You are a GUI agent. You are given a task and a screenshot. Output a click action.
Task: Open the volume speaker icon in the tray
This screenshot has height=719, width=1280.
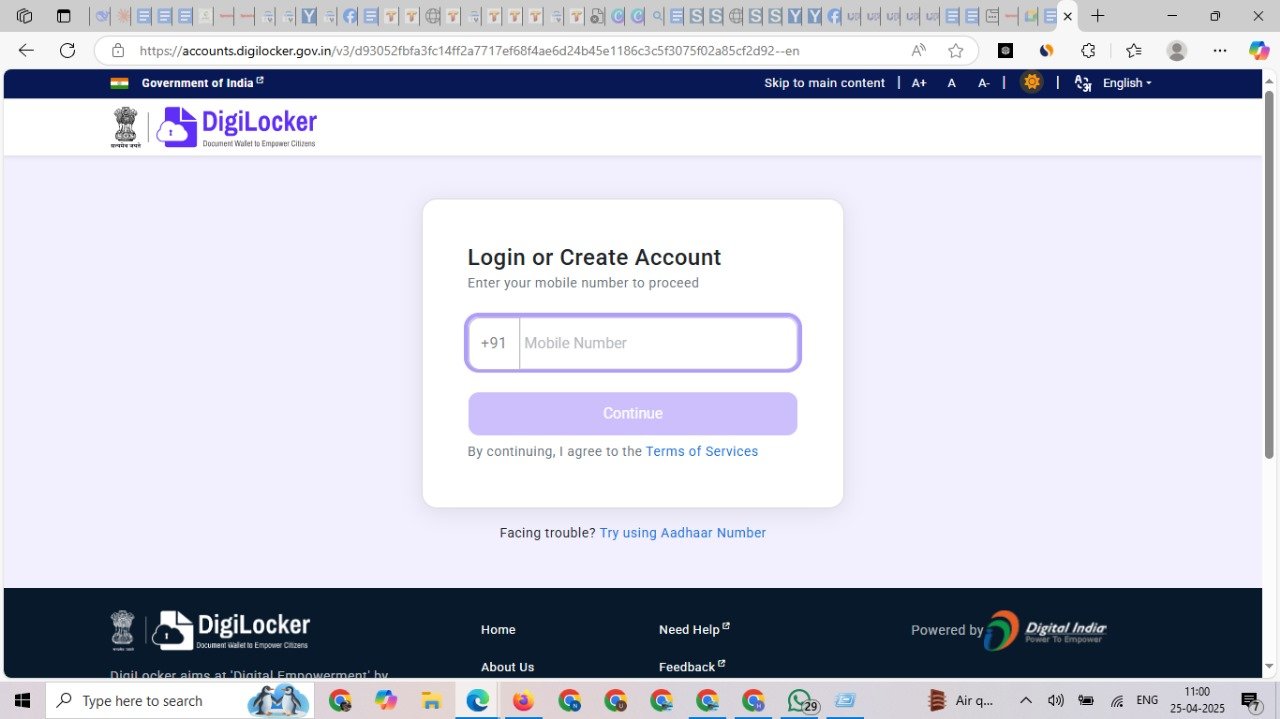coord(1055,701)
